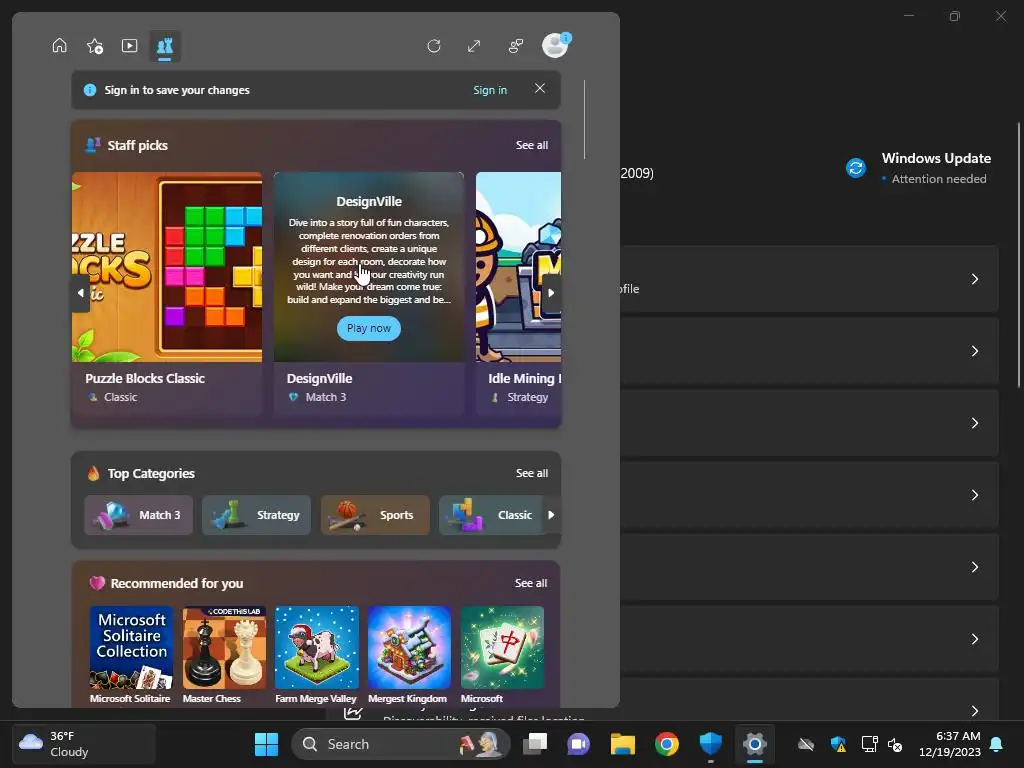Open the fifth Settings row chevron

[x=974, y=566]
